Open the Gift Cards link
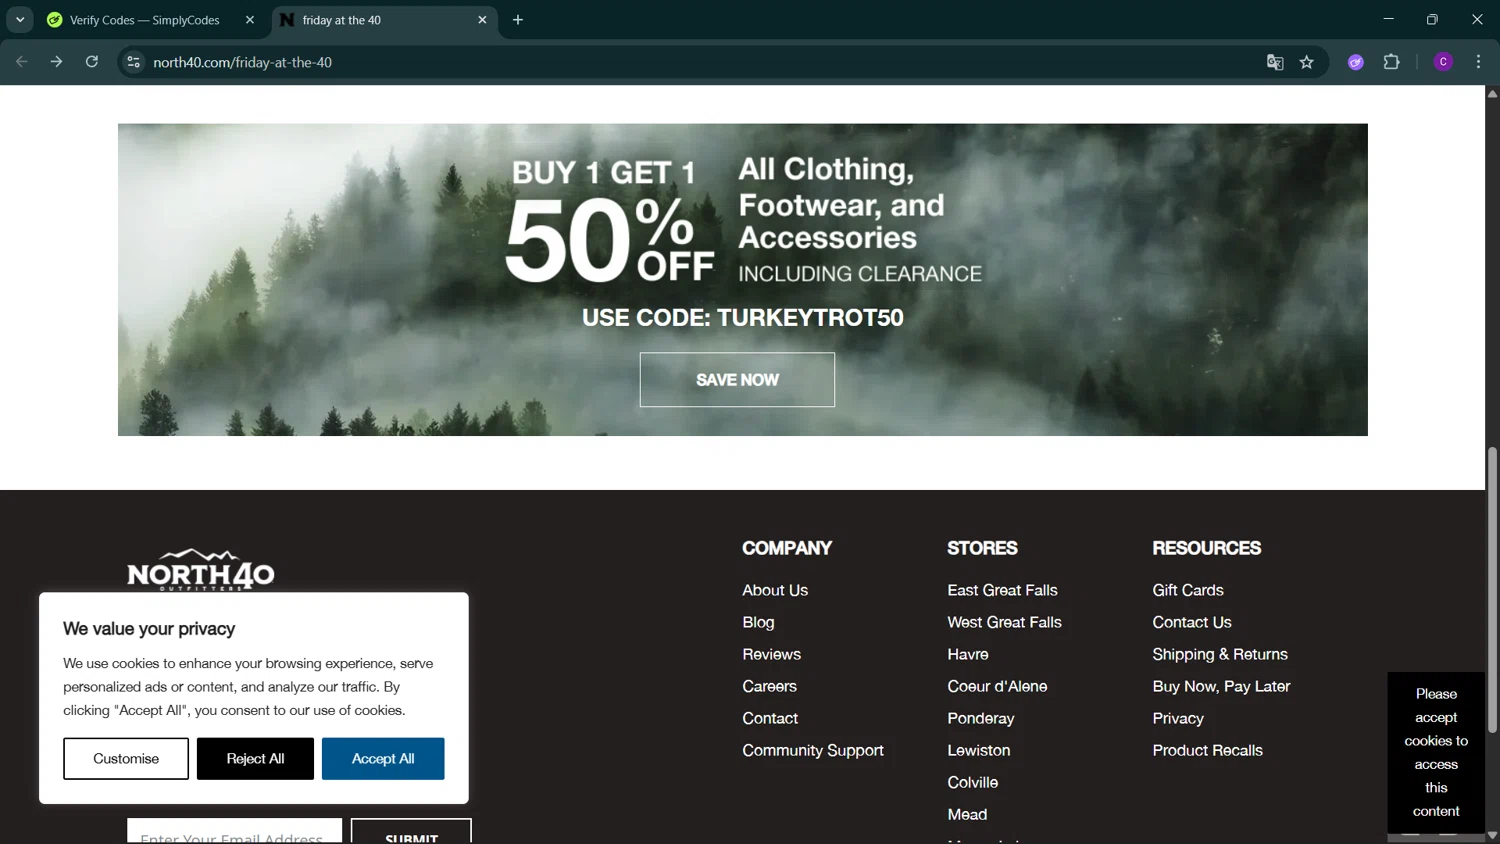 coord(1188,590)
